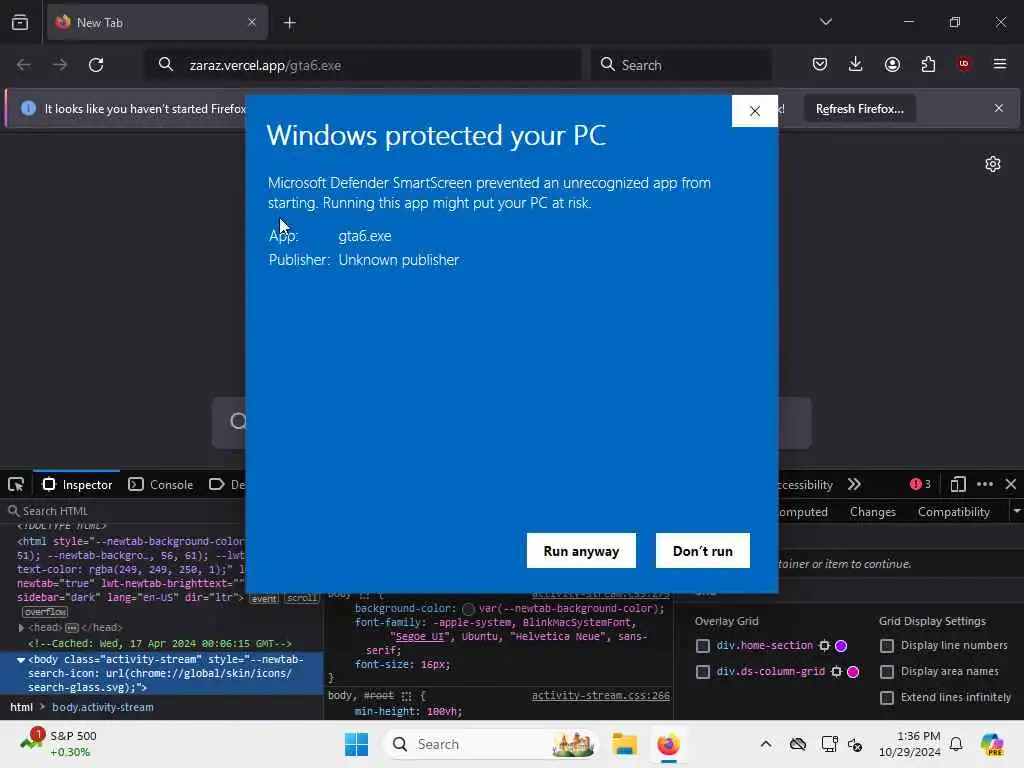Open the Firefox account icon
1024x768 pixels.
892,64
